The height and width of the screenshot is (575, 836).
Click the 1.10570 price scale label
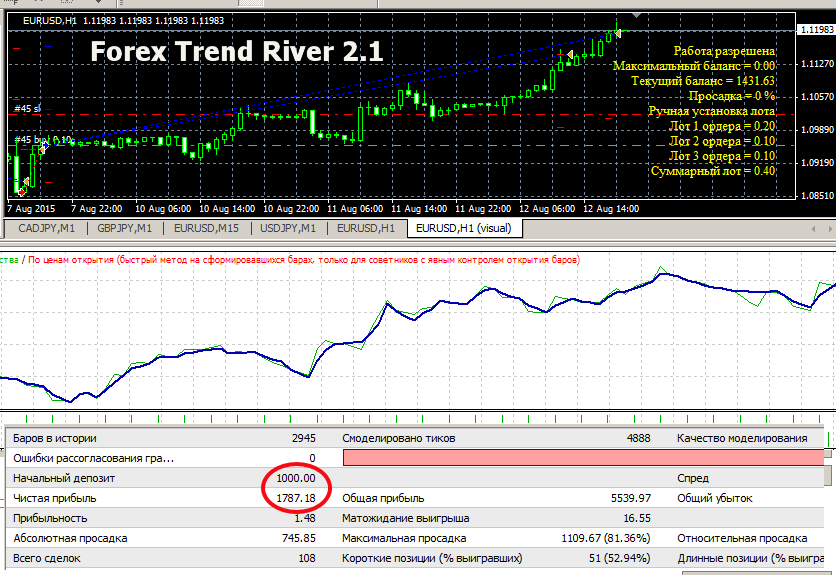817,97
